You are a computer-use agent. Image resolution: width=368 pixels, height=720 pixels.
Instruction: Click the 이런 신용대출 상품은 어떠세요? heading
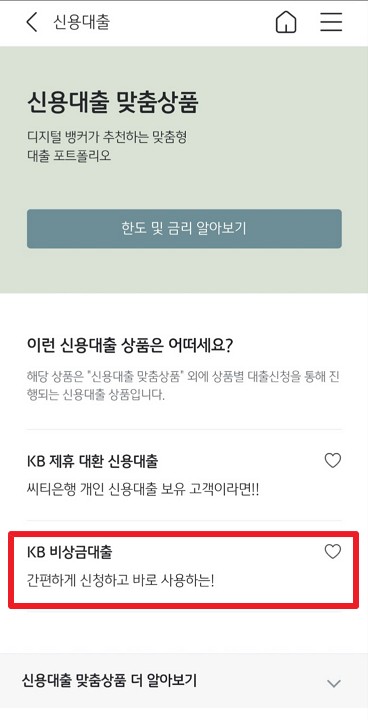(131, 345)
